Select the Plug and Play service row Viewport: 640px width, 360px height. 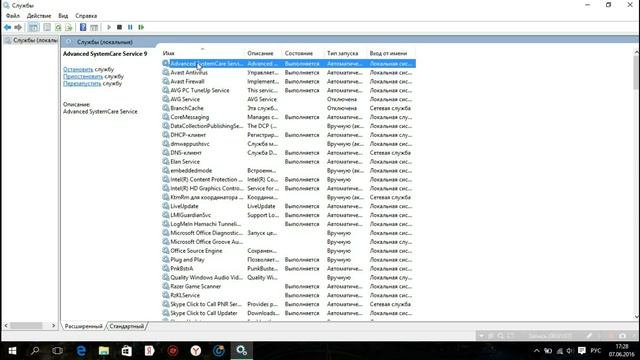point(289,260)
